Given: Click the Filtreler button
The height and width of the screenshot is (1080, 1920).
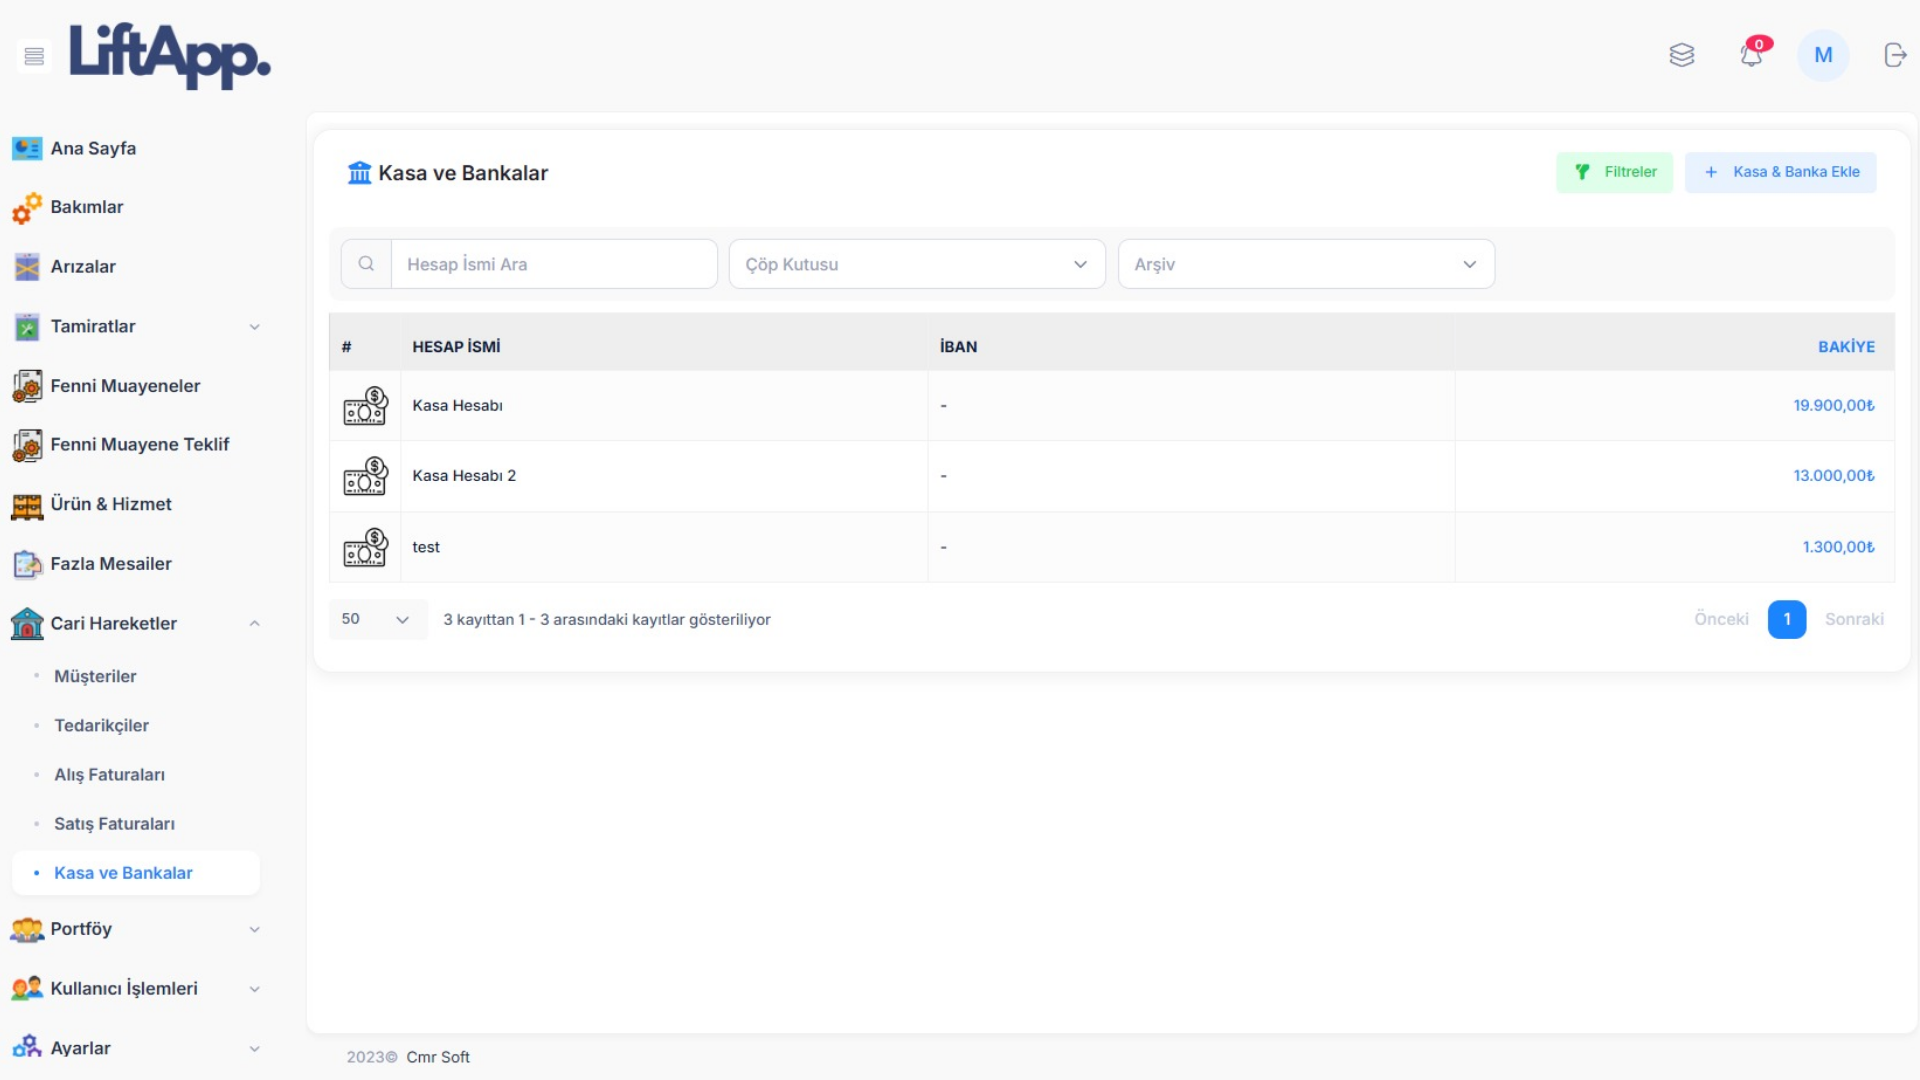Looking at the screenshot, I should pos(1614,172).
